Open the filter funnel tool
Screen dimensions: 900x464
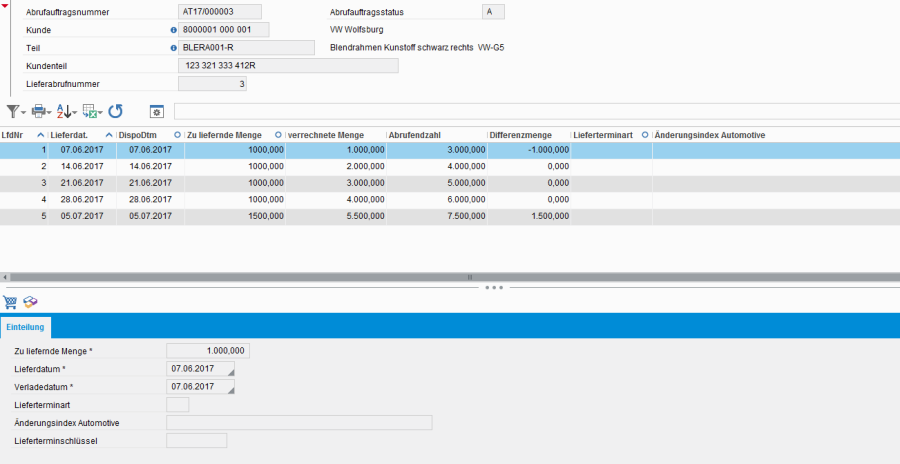[14, 111]
